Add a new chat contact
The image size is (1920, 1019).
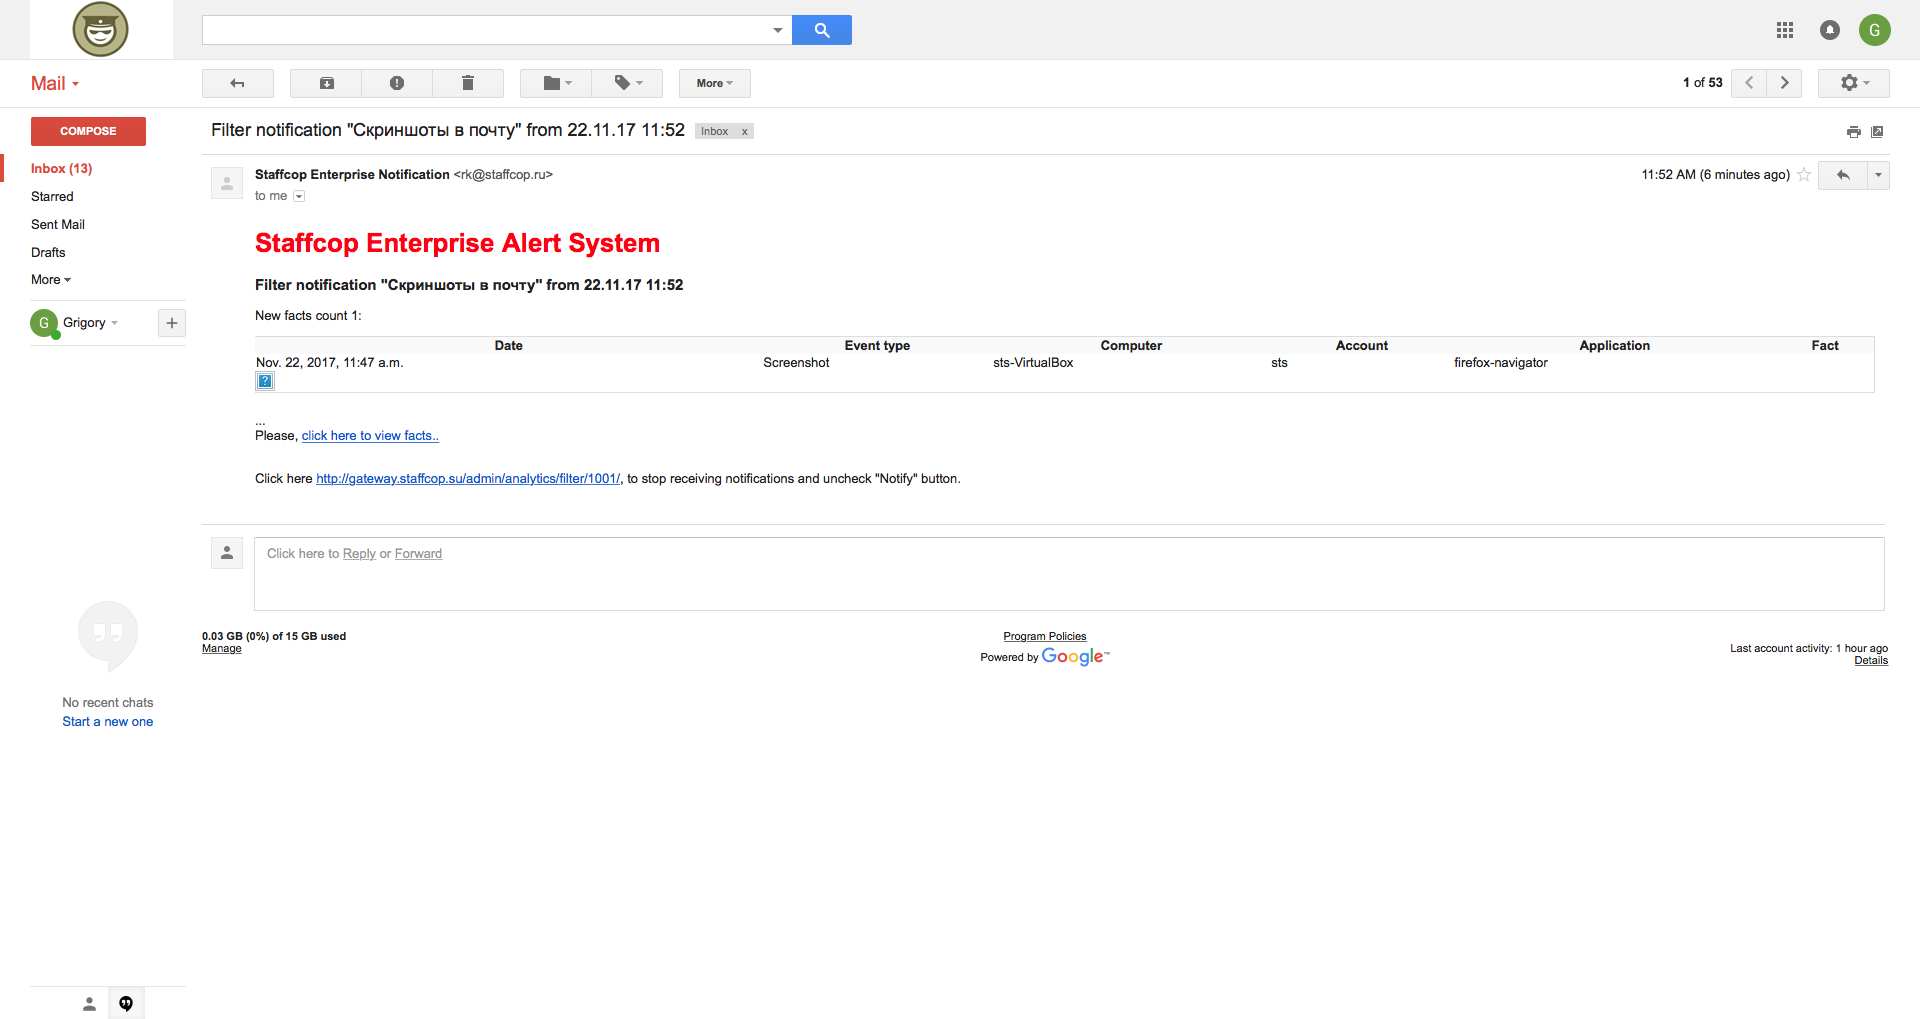[172, 323]
